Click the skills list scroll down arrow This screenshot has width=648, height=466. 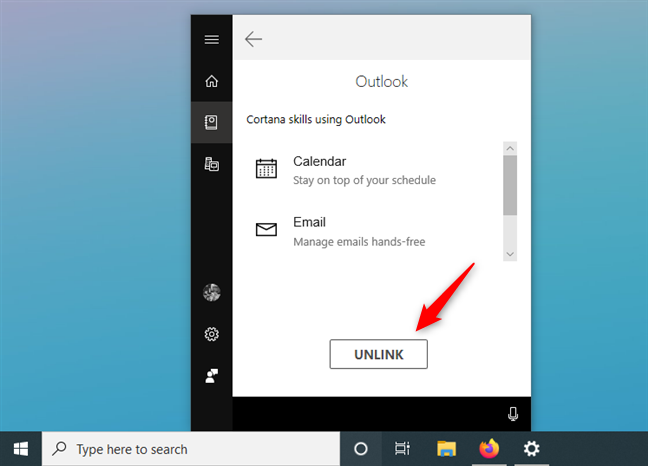pos(510,254)
